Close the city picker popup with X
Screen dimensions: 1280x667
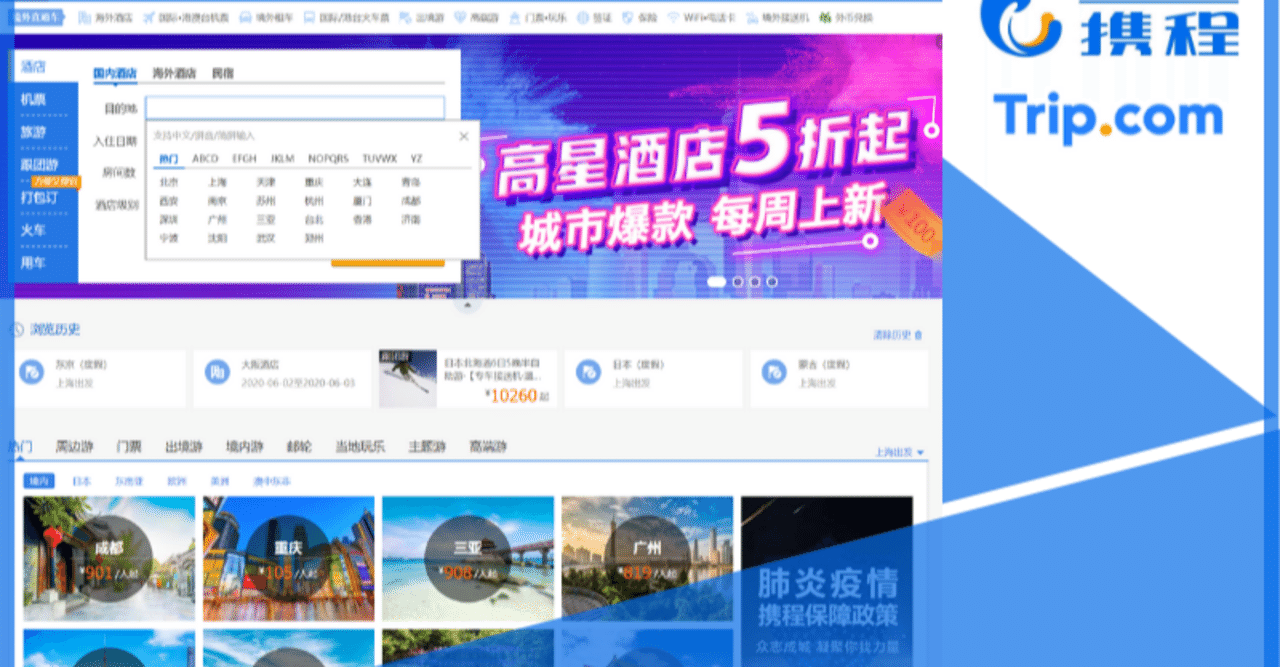point(463,136)
